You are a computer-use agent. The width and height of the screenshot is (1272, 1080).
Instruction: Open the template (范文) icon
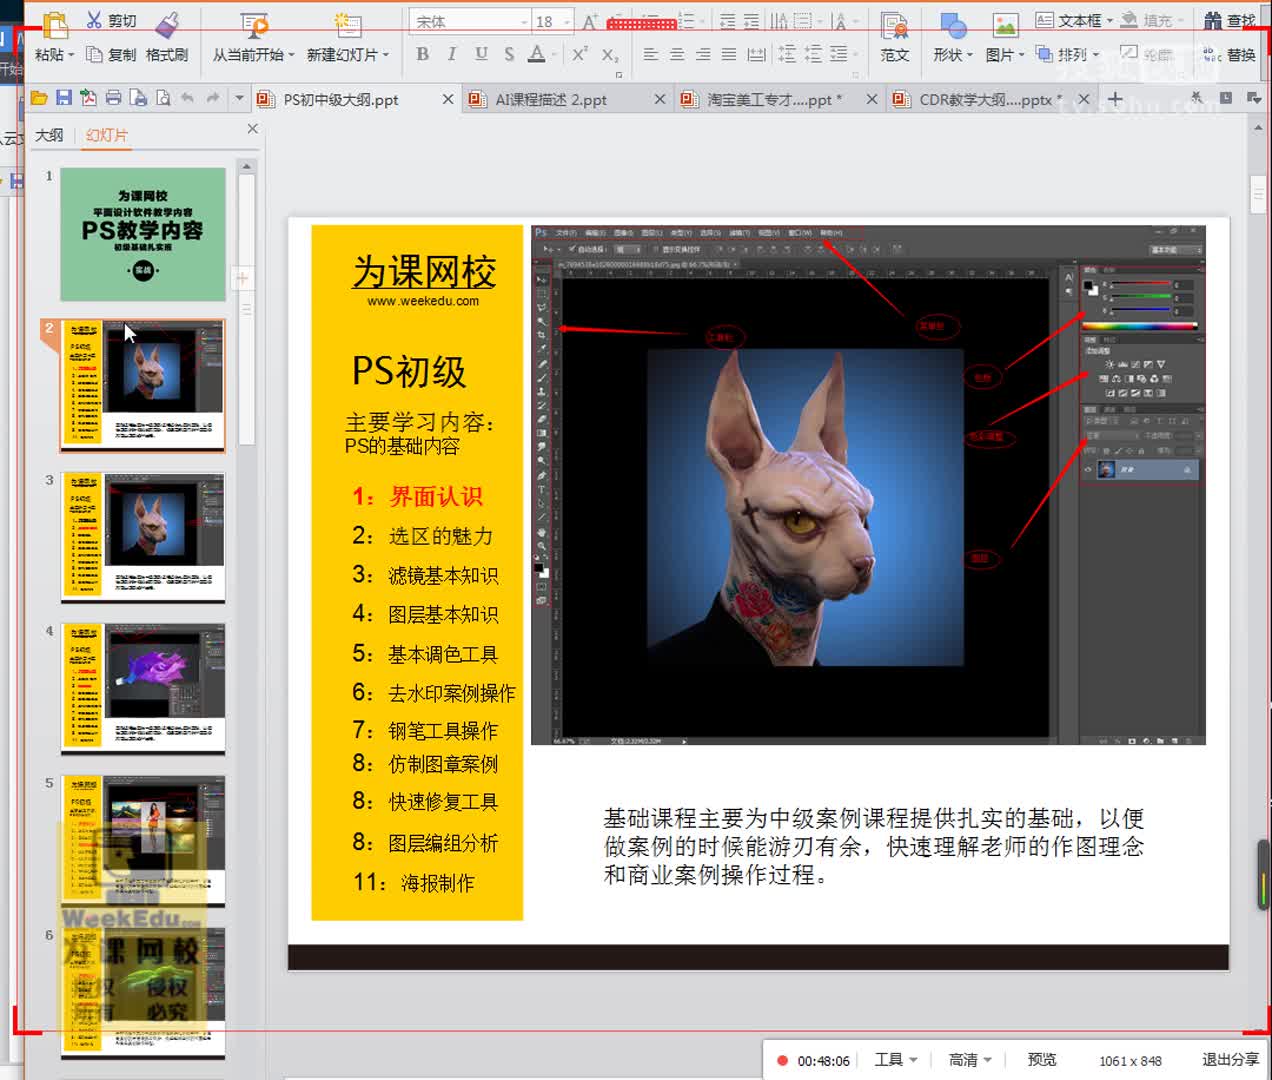pyautogui.click(x=894, y=24)
